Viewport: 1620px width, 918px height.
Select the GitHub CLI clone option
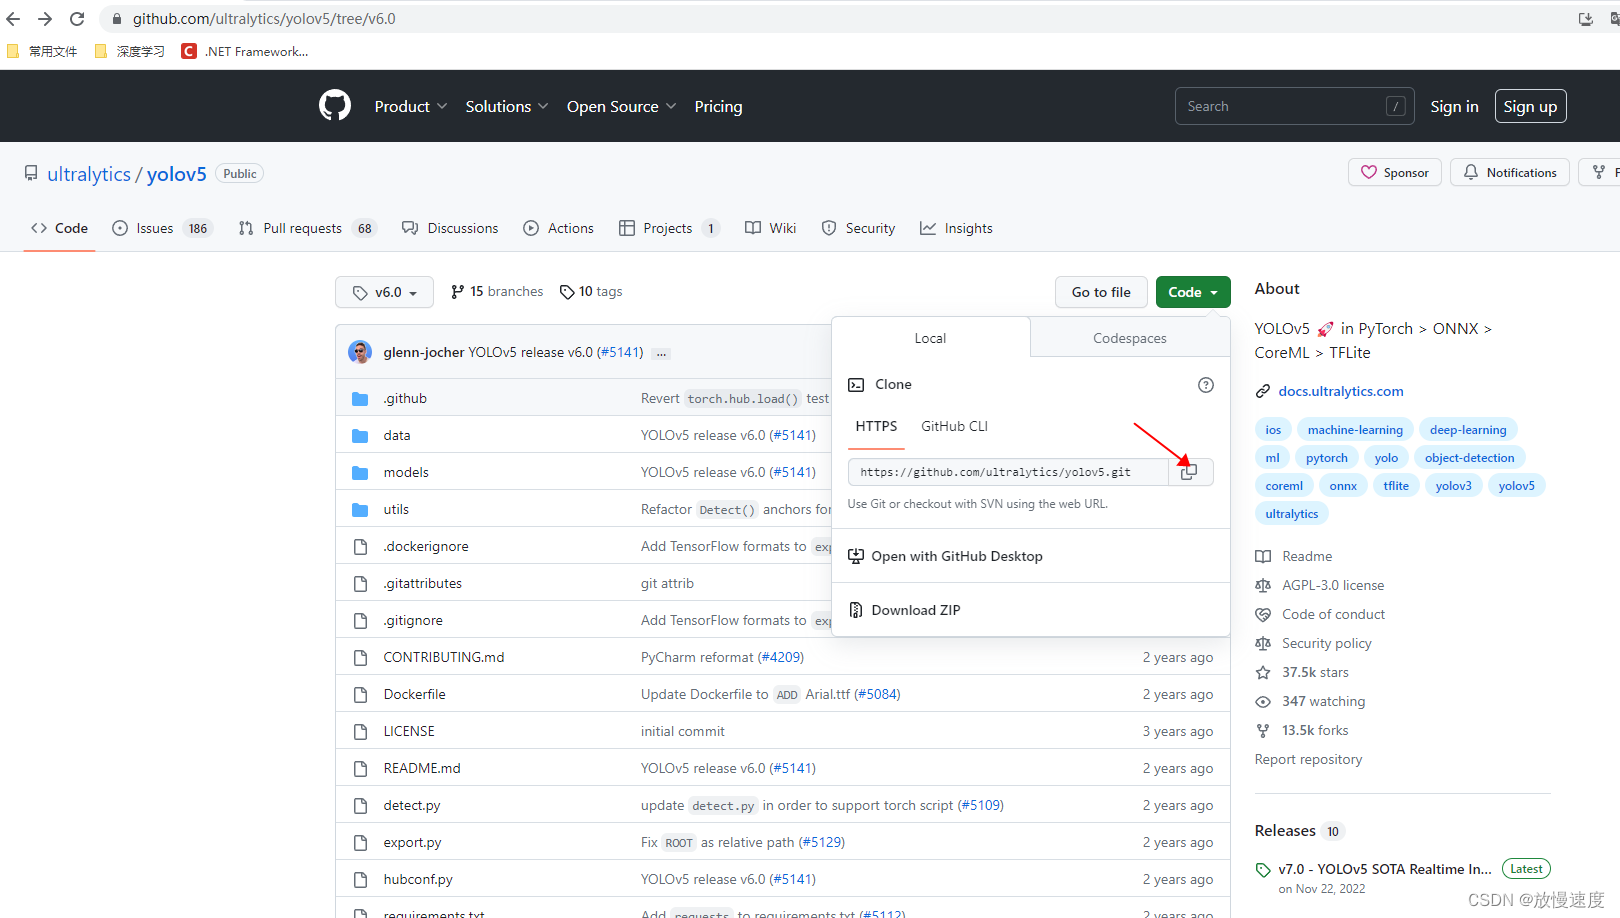pos(954,426)
